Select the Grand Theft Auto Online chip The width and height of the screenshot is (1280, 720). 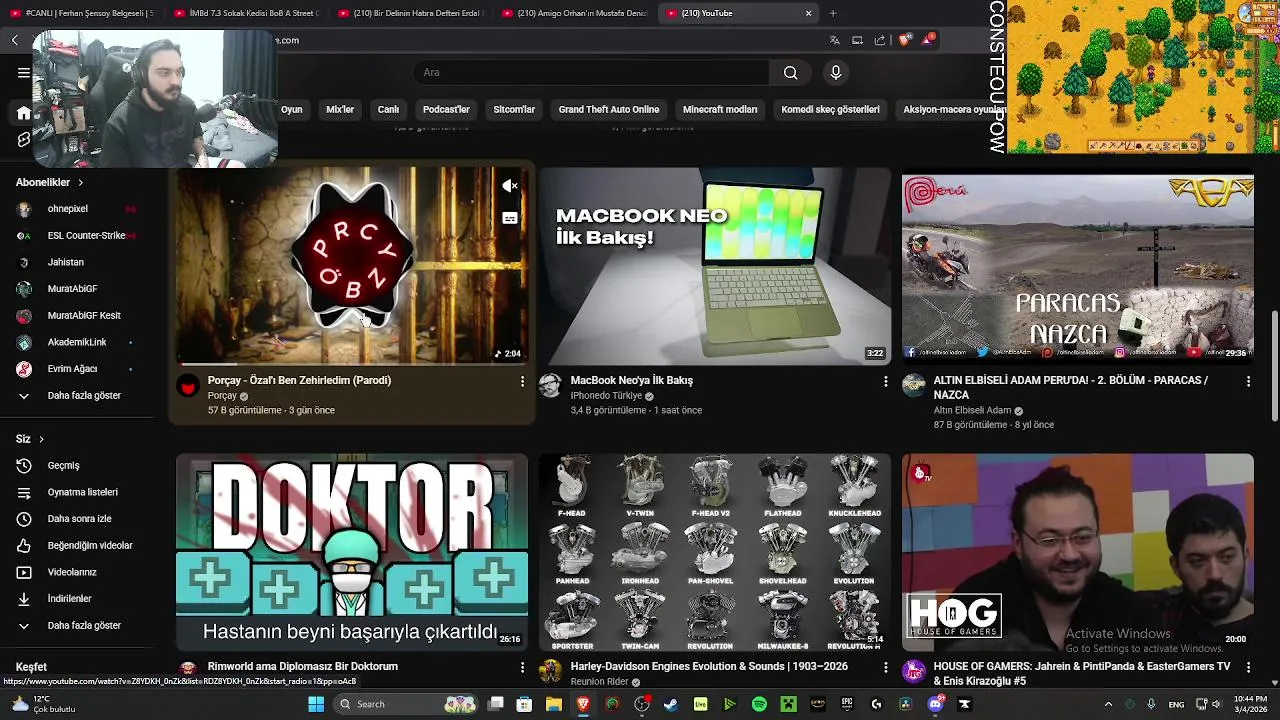coord(609,109)
